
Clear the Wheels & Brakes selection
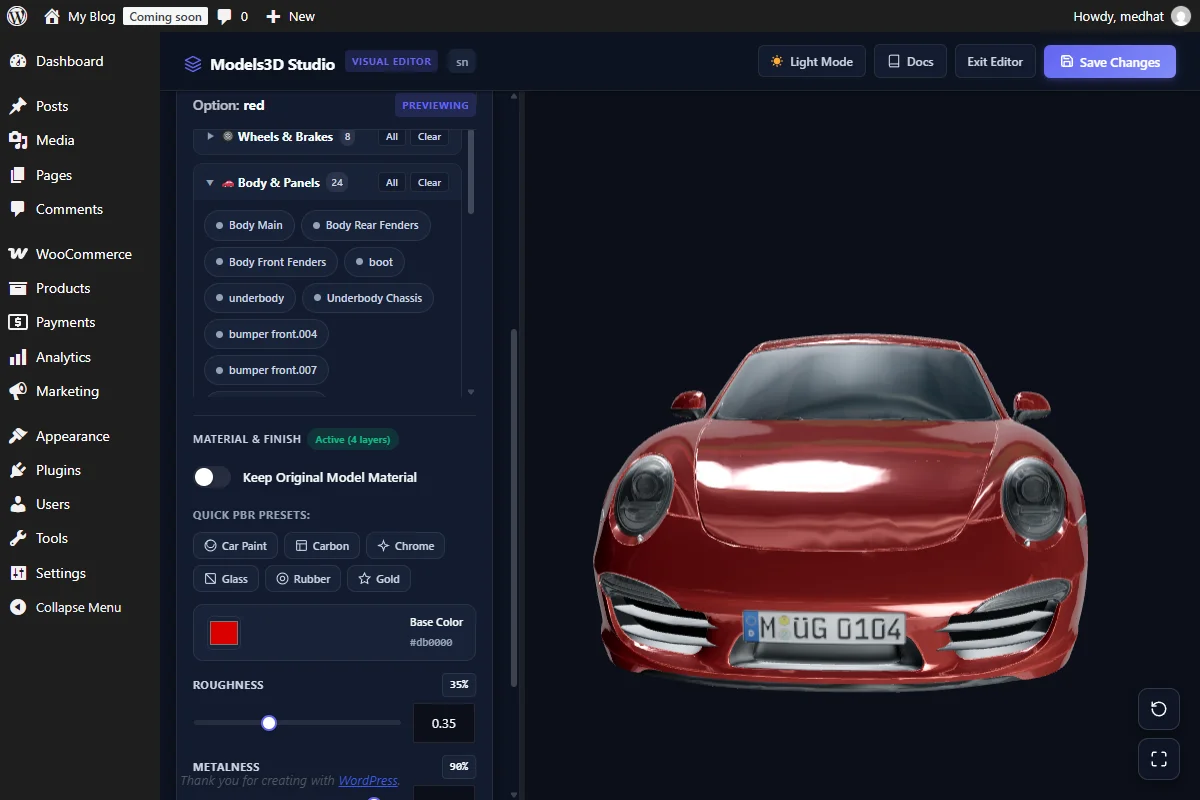(430, 137)
